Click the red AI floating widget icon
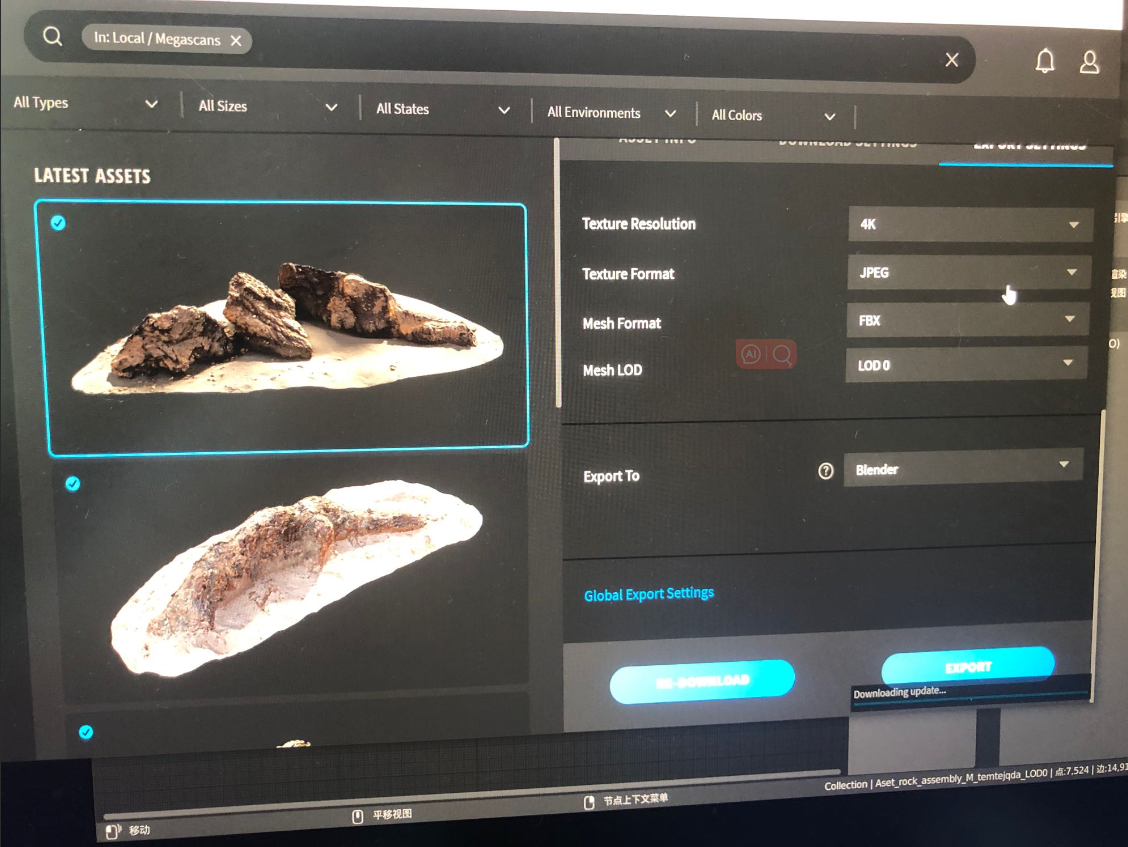 pos(751,354)
